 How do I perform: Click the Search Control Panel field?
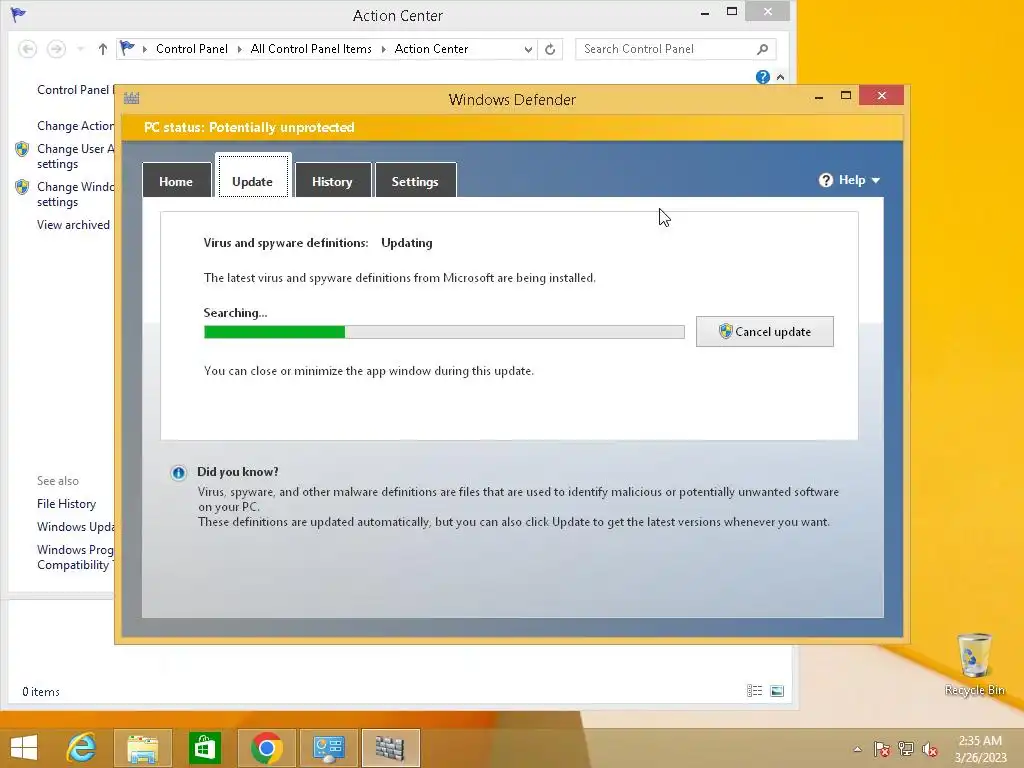coord(675,49)
